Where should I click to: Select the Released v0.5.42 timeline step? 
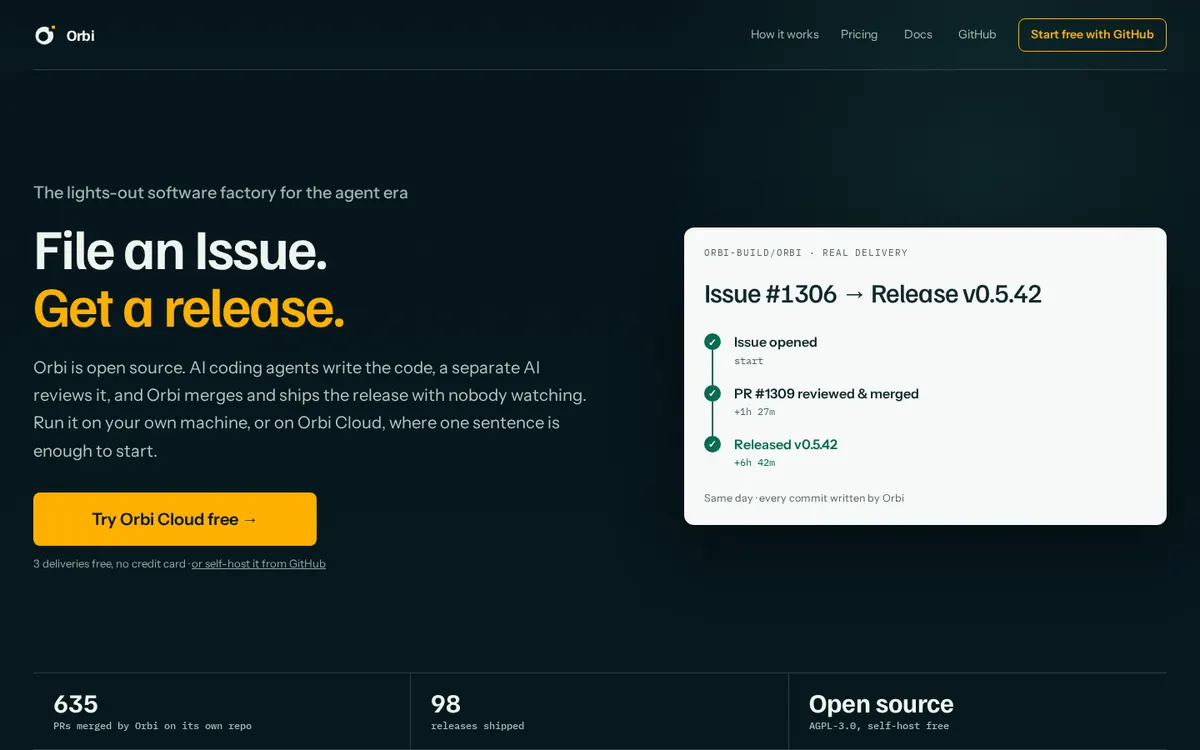(786, 452)
